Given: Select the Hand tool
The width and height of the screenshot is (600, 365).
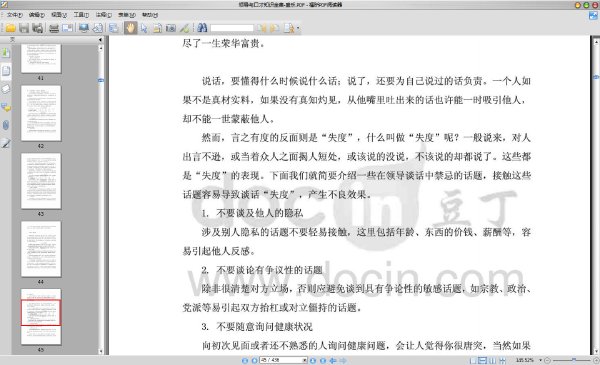Looking at the screenshot, I should click(130, 28).
